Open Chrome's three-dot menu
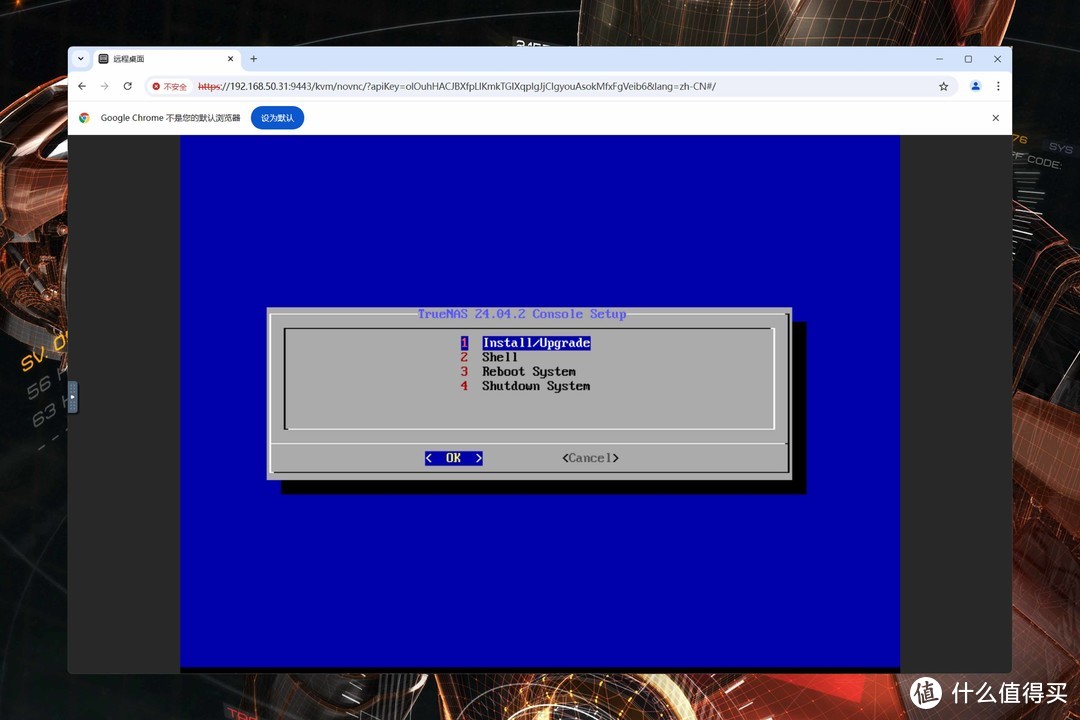 (x=998, y=86)
